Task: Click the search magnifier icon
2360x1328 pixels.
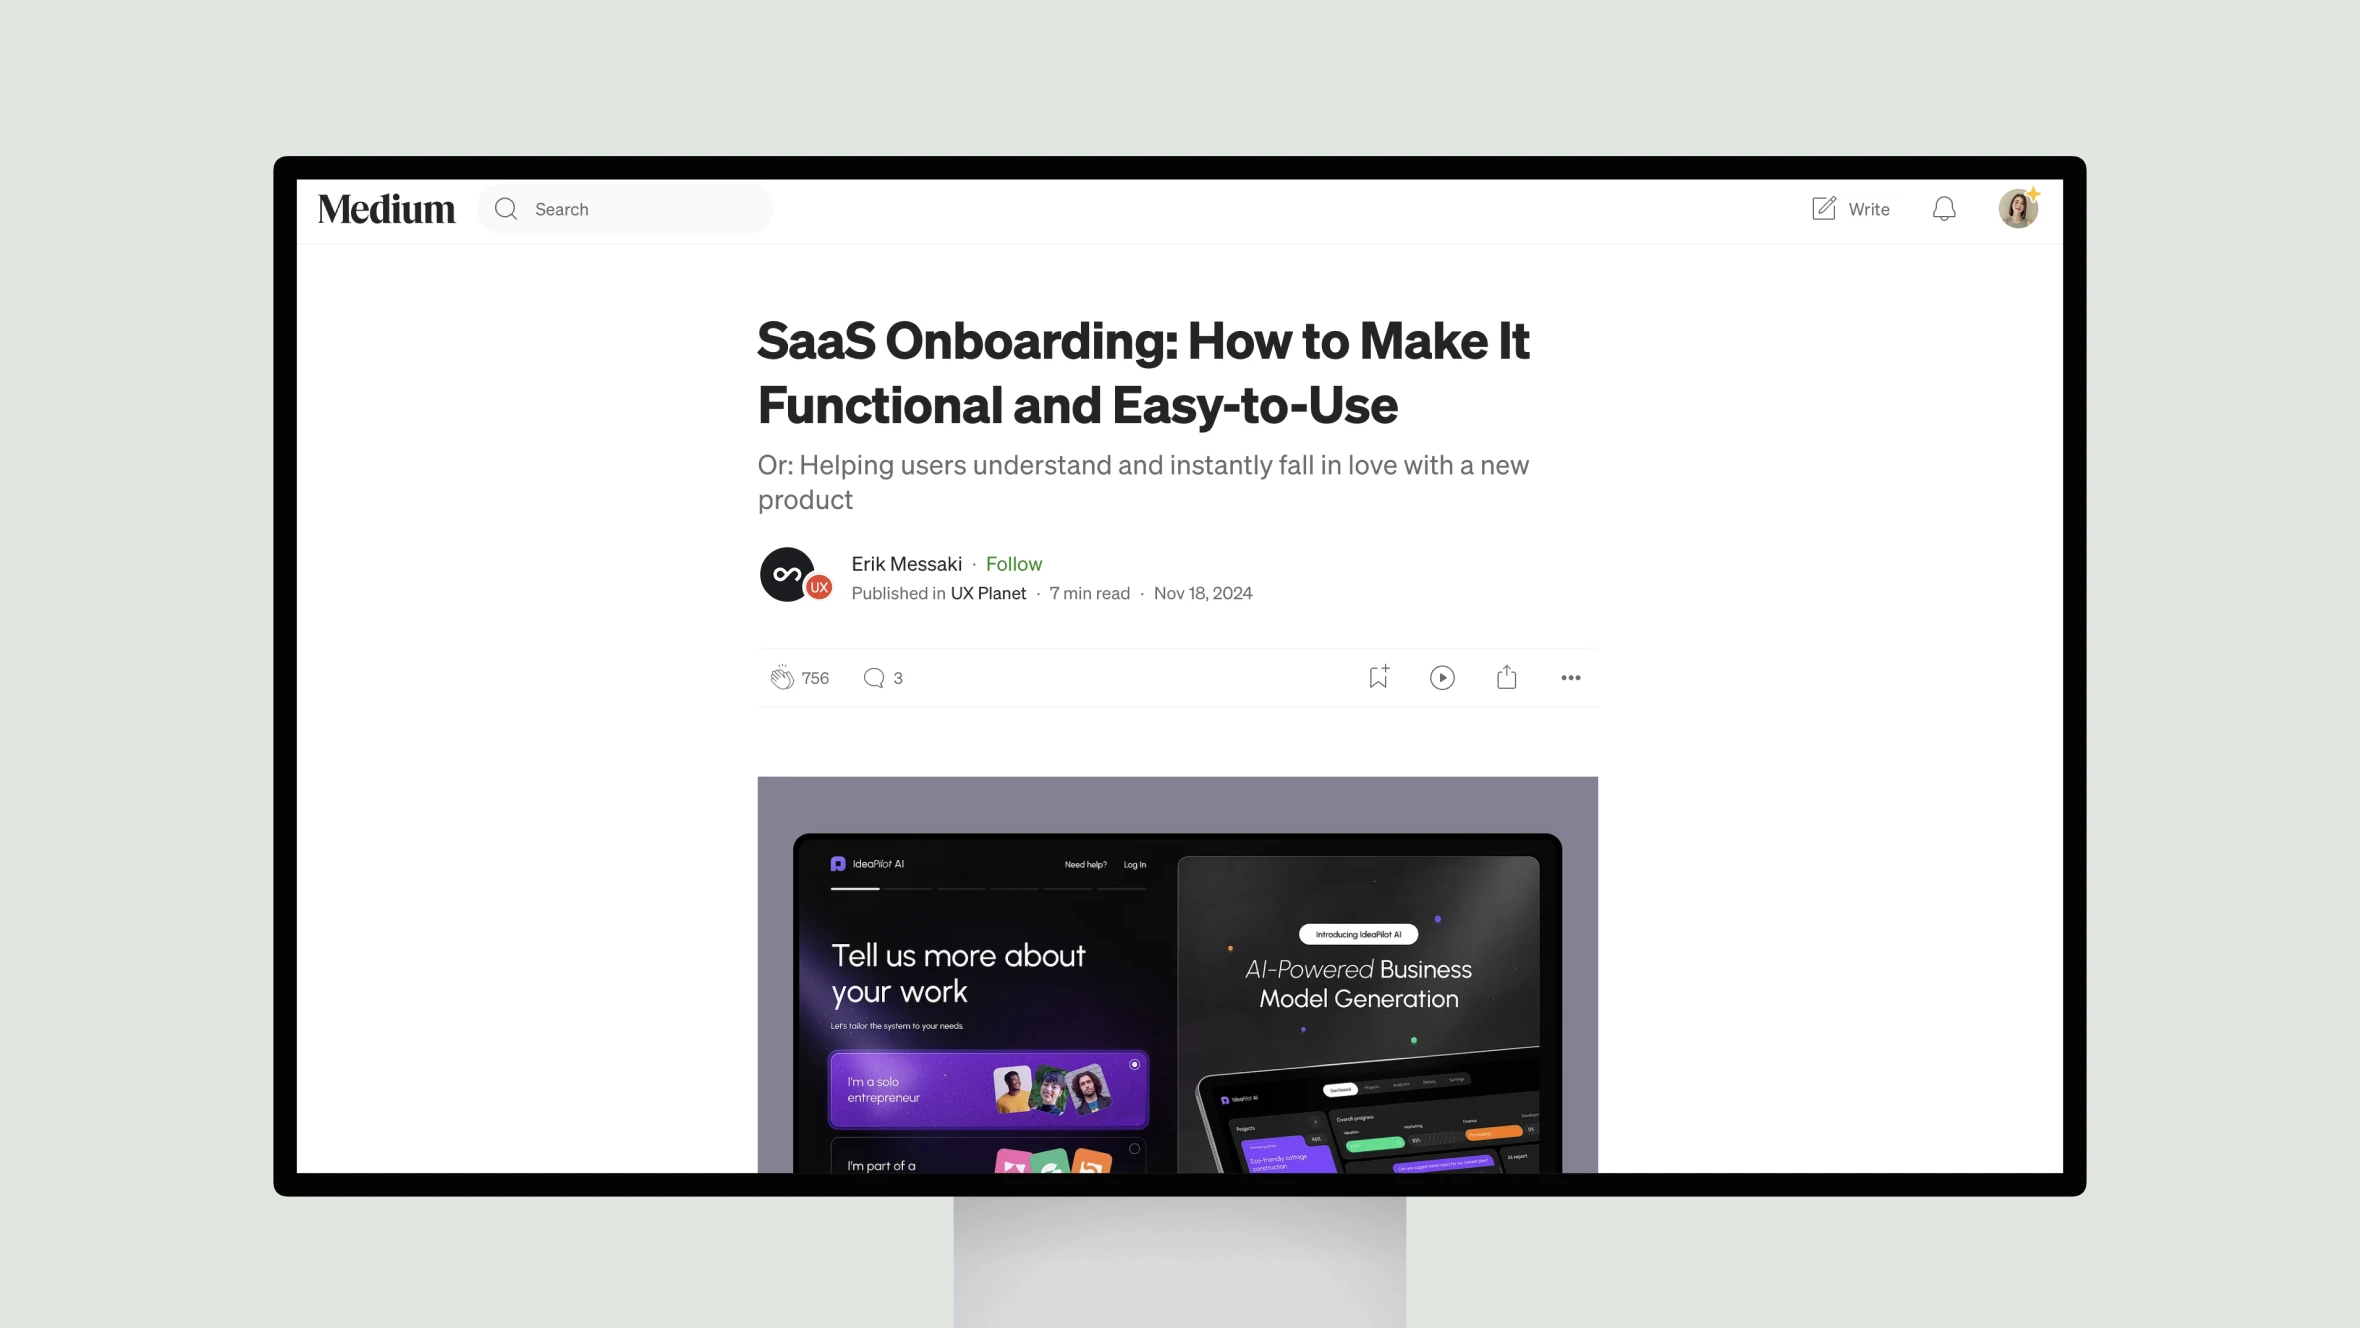Action: [x=506, y=208]
